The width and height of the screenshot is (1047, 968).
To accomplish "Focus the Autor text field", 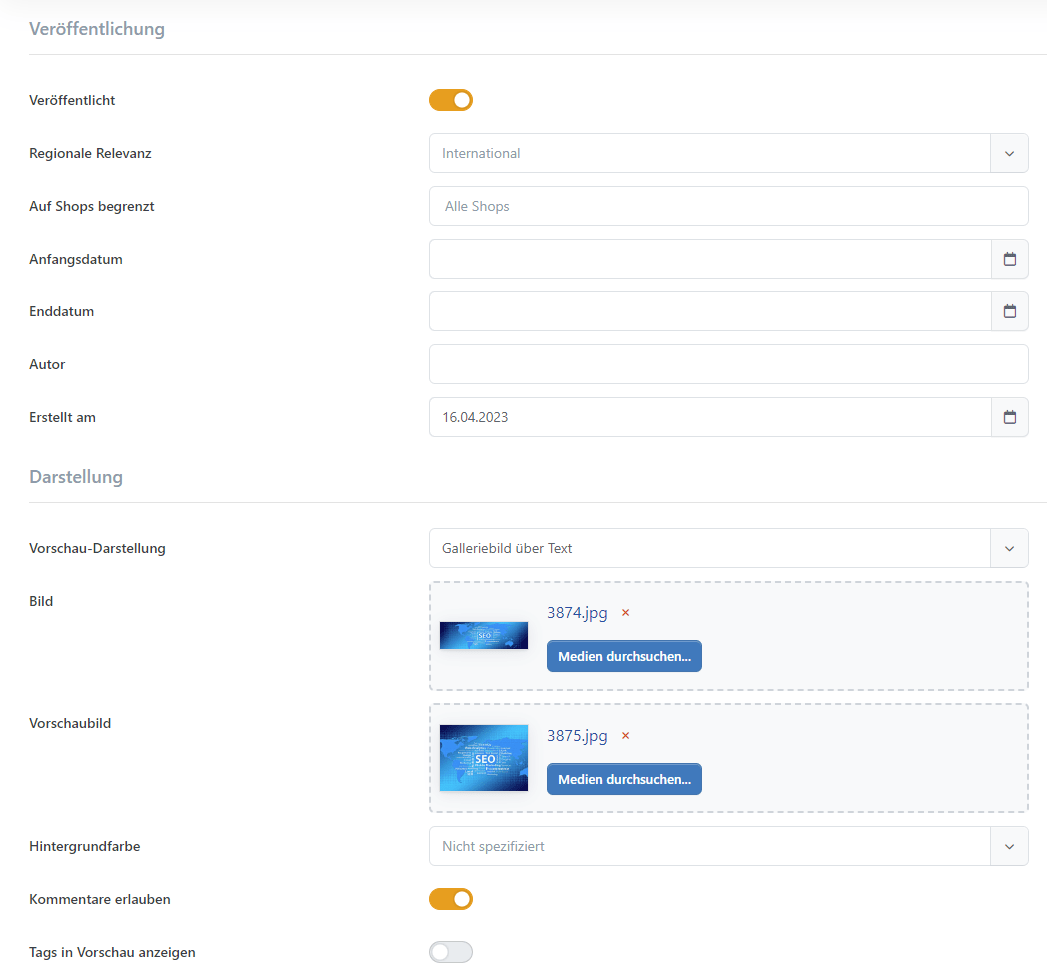I will click(x=728, y=364).
